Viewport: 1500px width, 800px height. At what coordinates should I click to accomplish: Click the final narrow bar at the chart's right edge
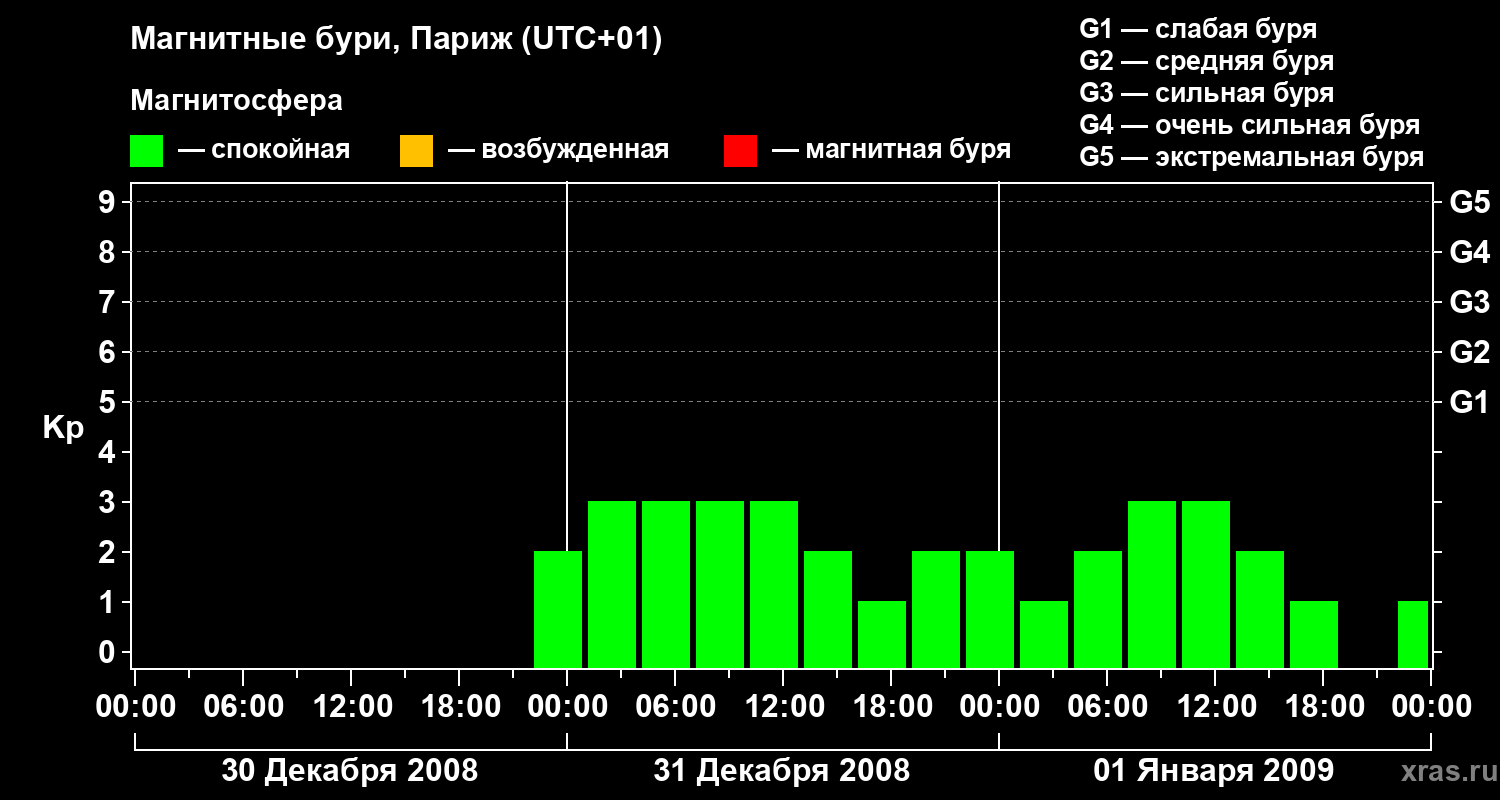[x=1413, y=634]
